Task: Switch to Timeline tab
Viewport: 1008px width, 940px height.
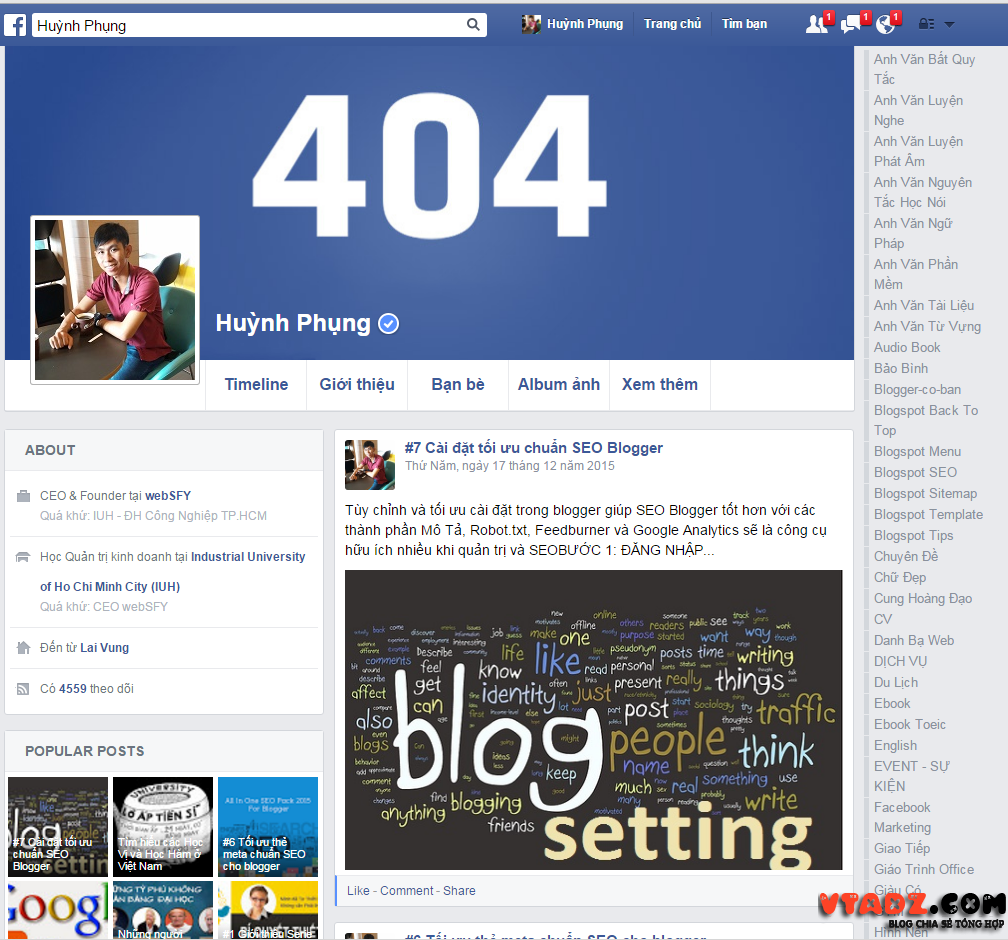Action: pos(256,384)
